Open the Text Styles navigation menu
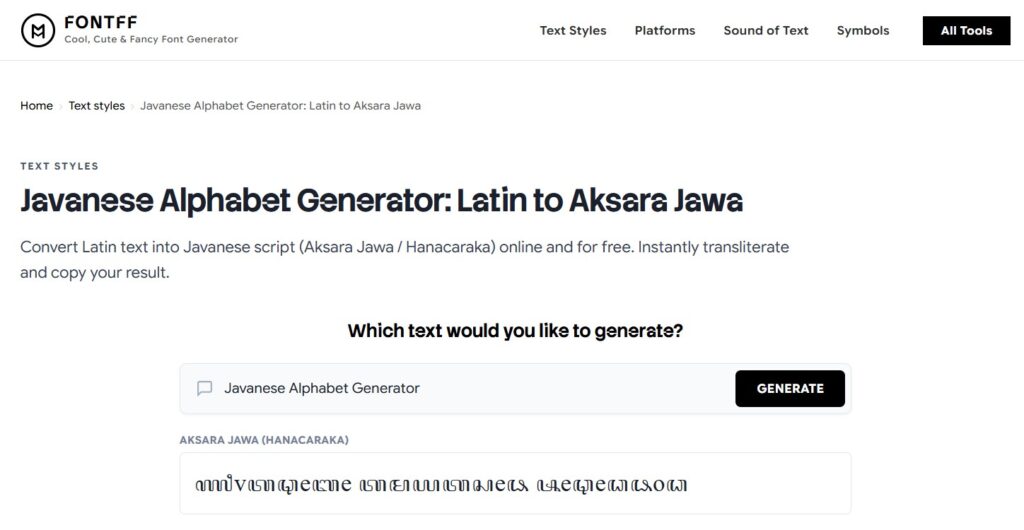 point(573,31)
